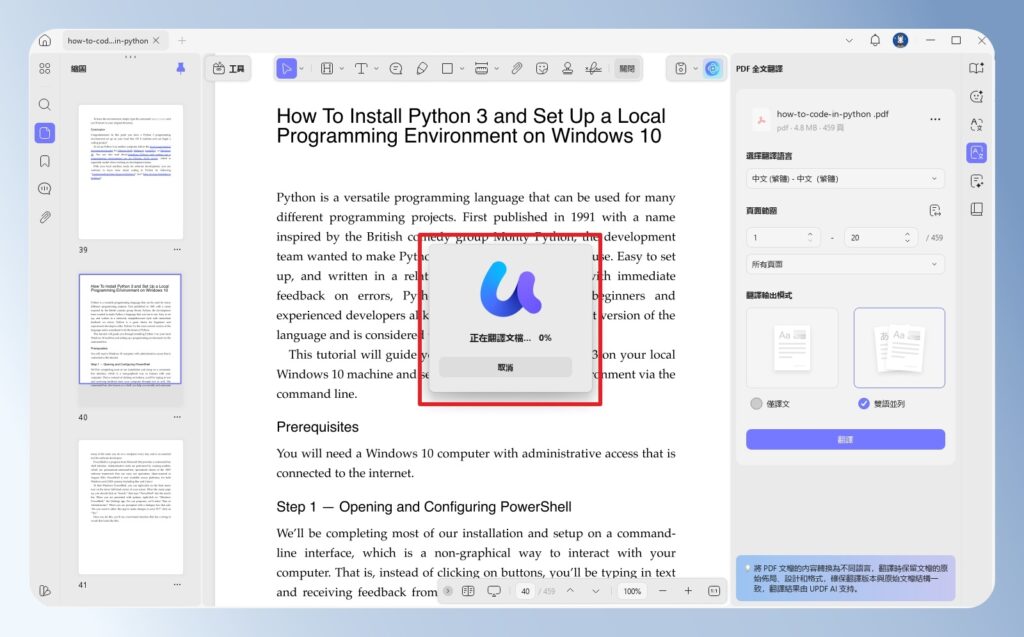Cancel the document translation in dialog
Image resolution: width=1024 pixels, height=637 pixels.
pyautogui.click(x=505, y=367)
